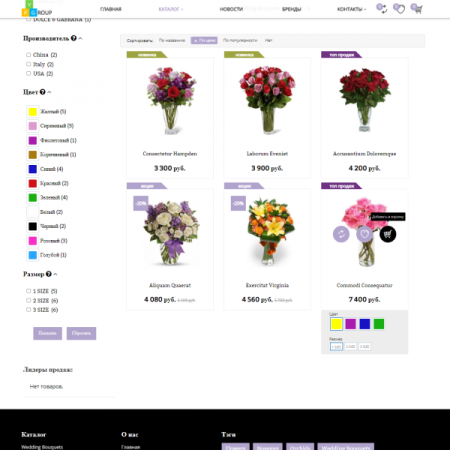
Task: Open the Aliquam Quaerat product link
Action: [170, 285]
